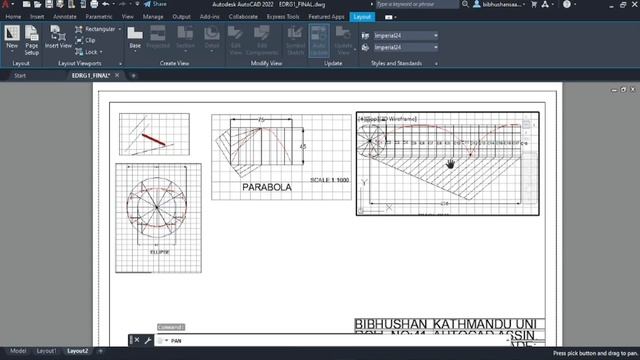Click the Symbol Sketch tool
640x360 pixels.
[x=295, y=40]
